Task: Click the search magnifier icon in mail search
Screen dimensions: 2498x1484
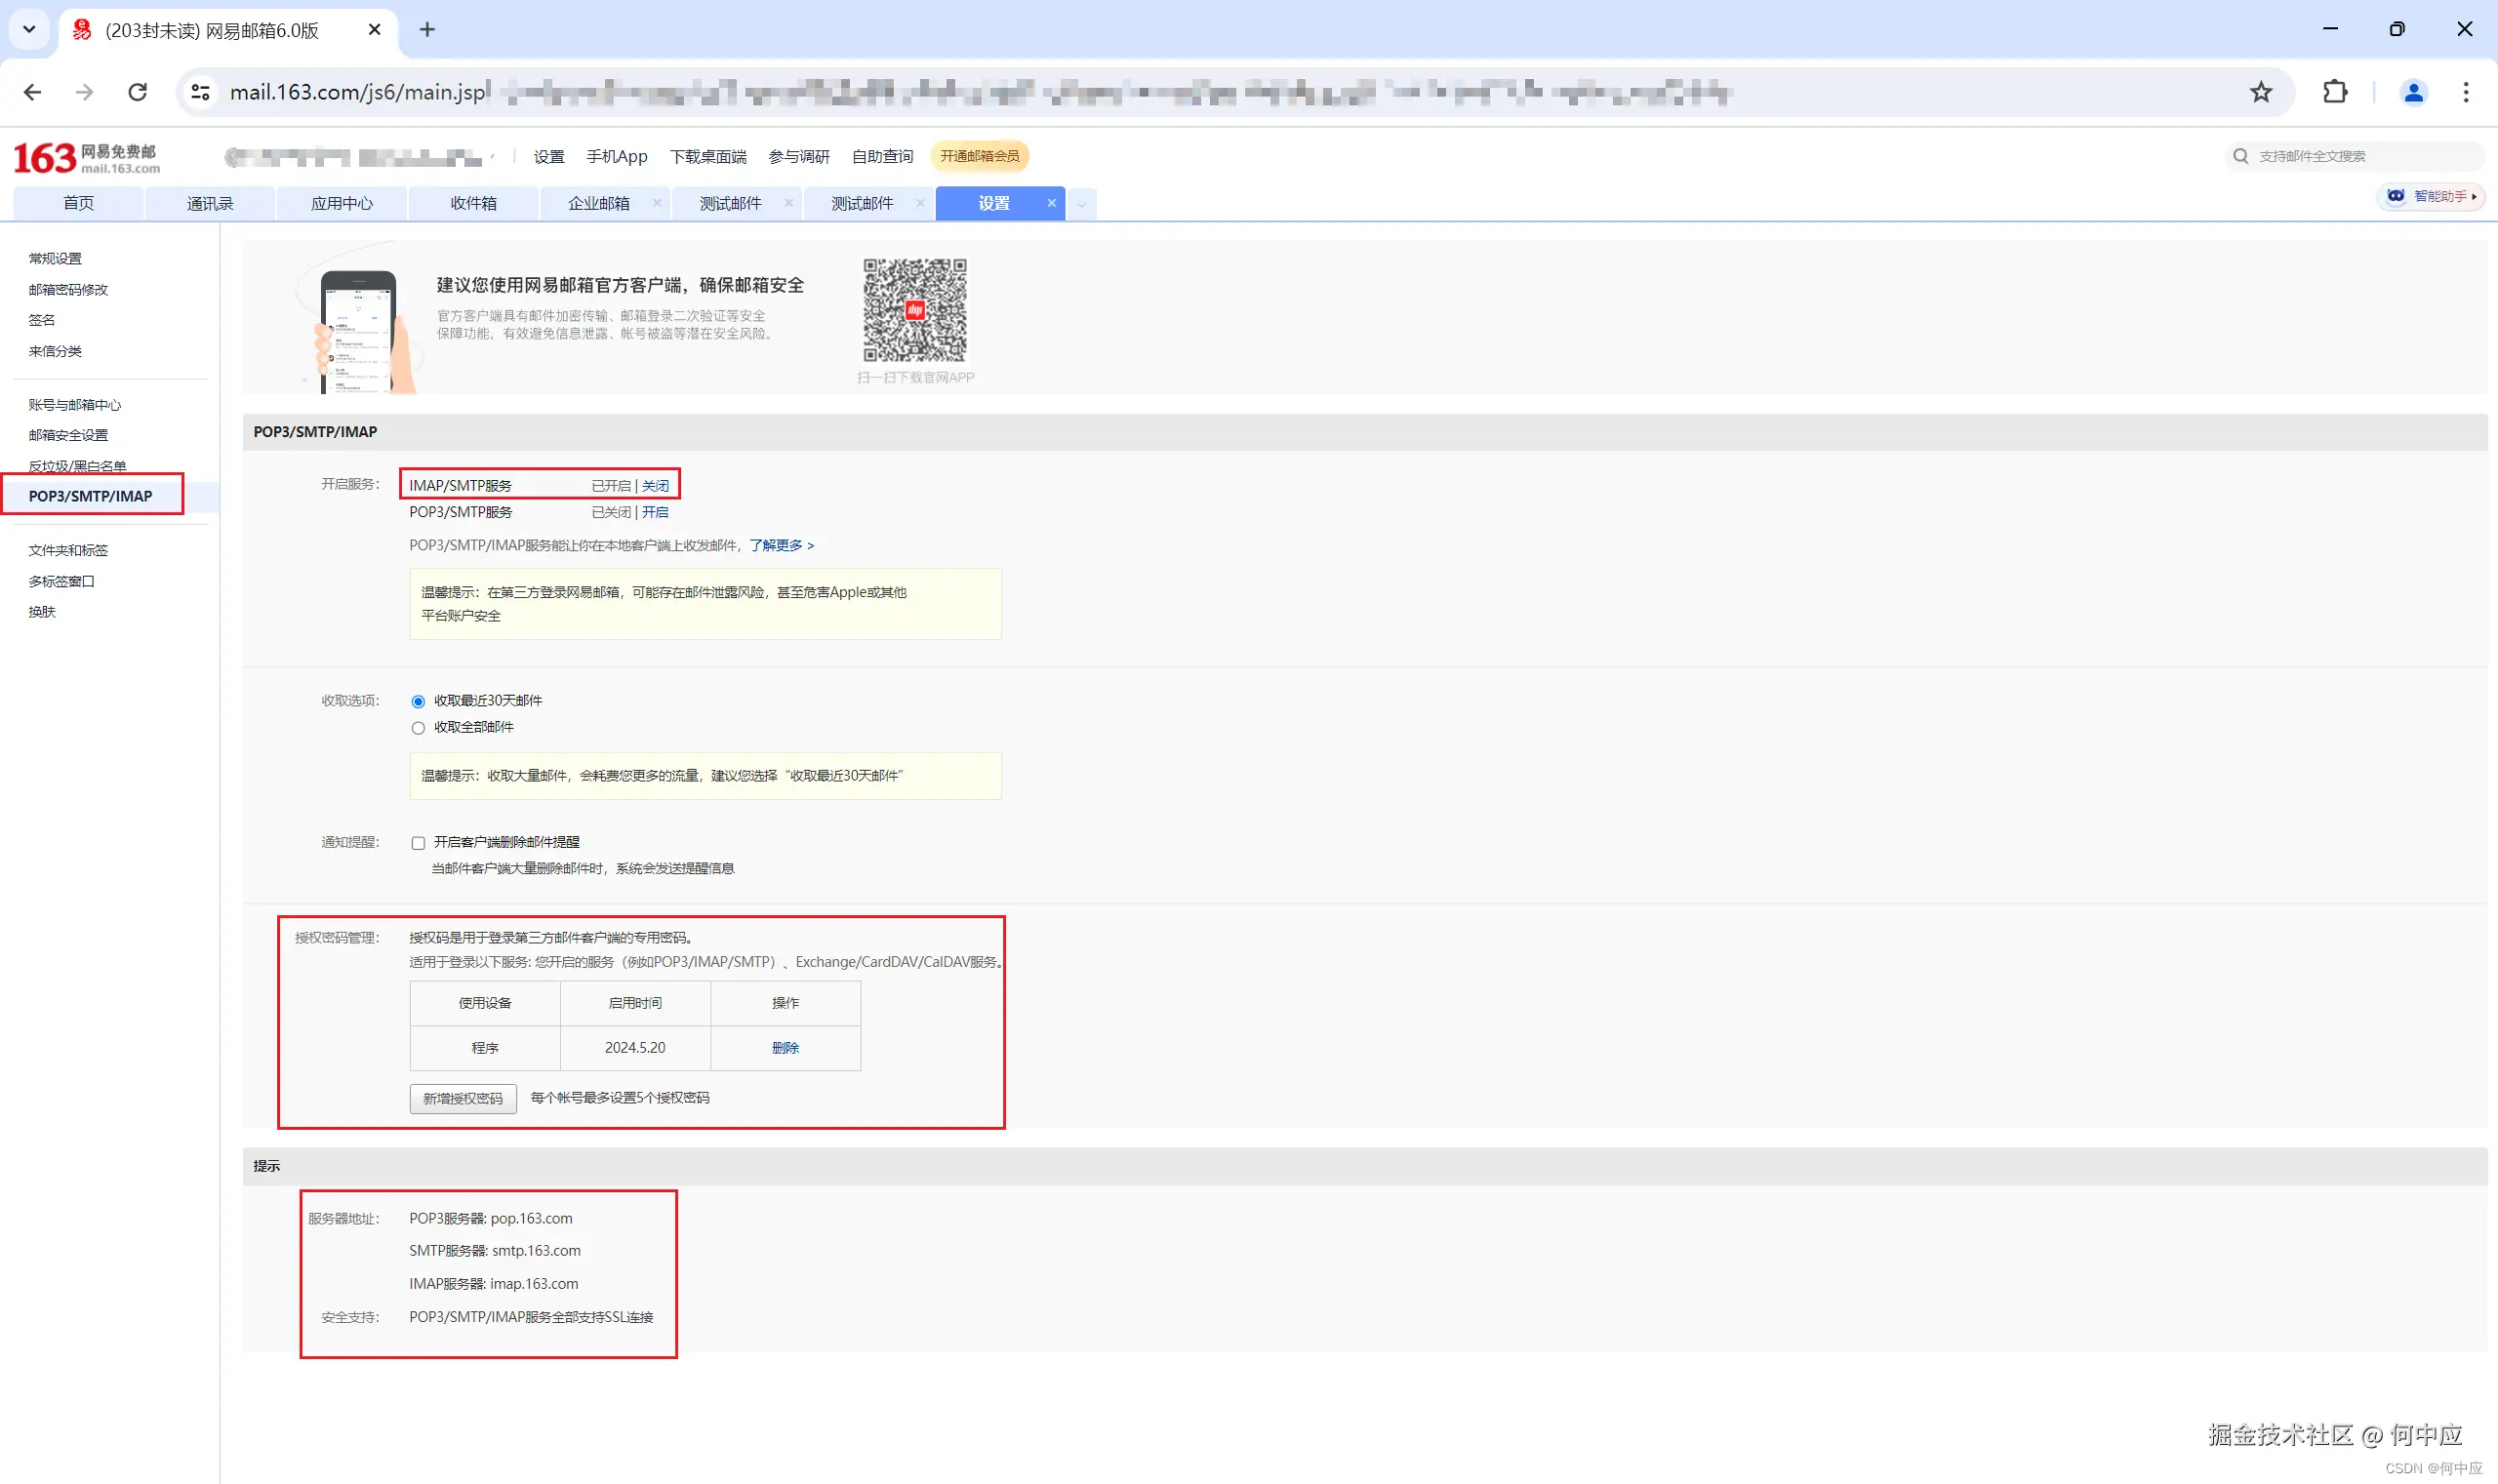Action: coord(2241,156)
